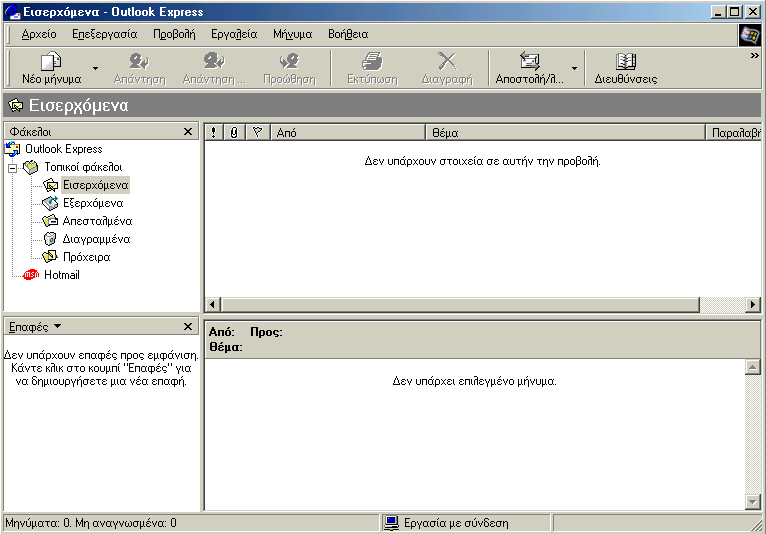Select the Τοπικοί φάκελοι folder

83,167
